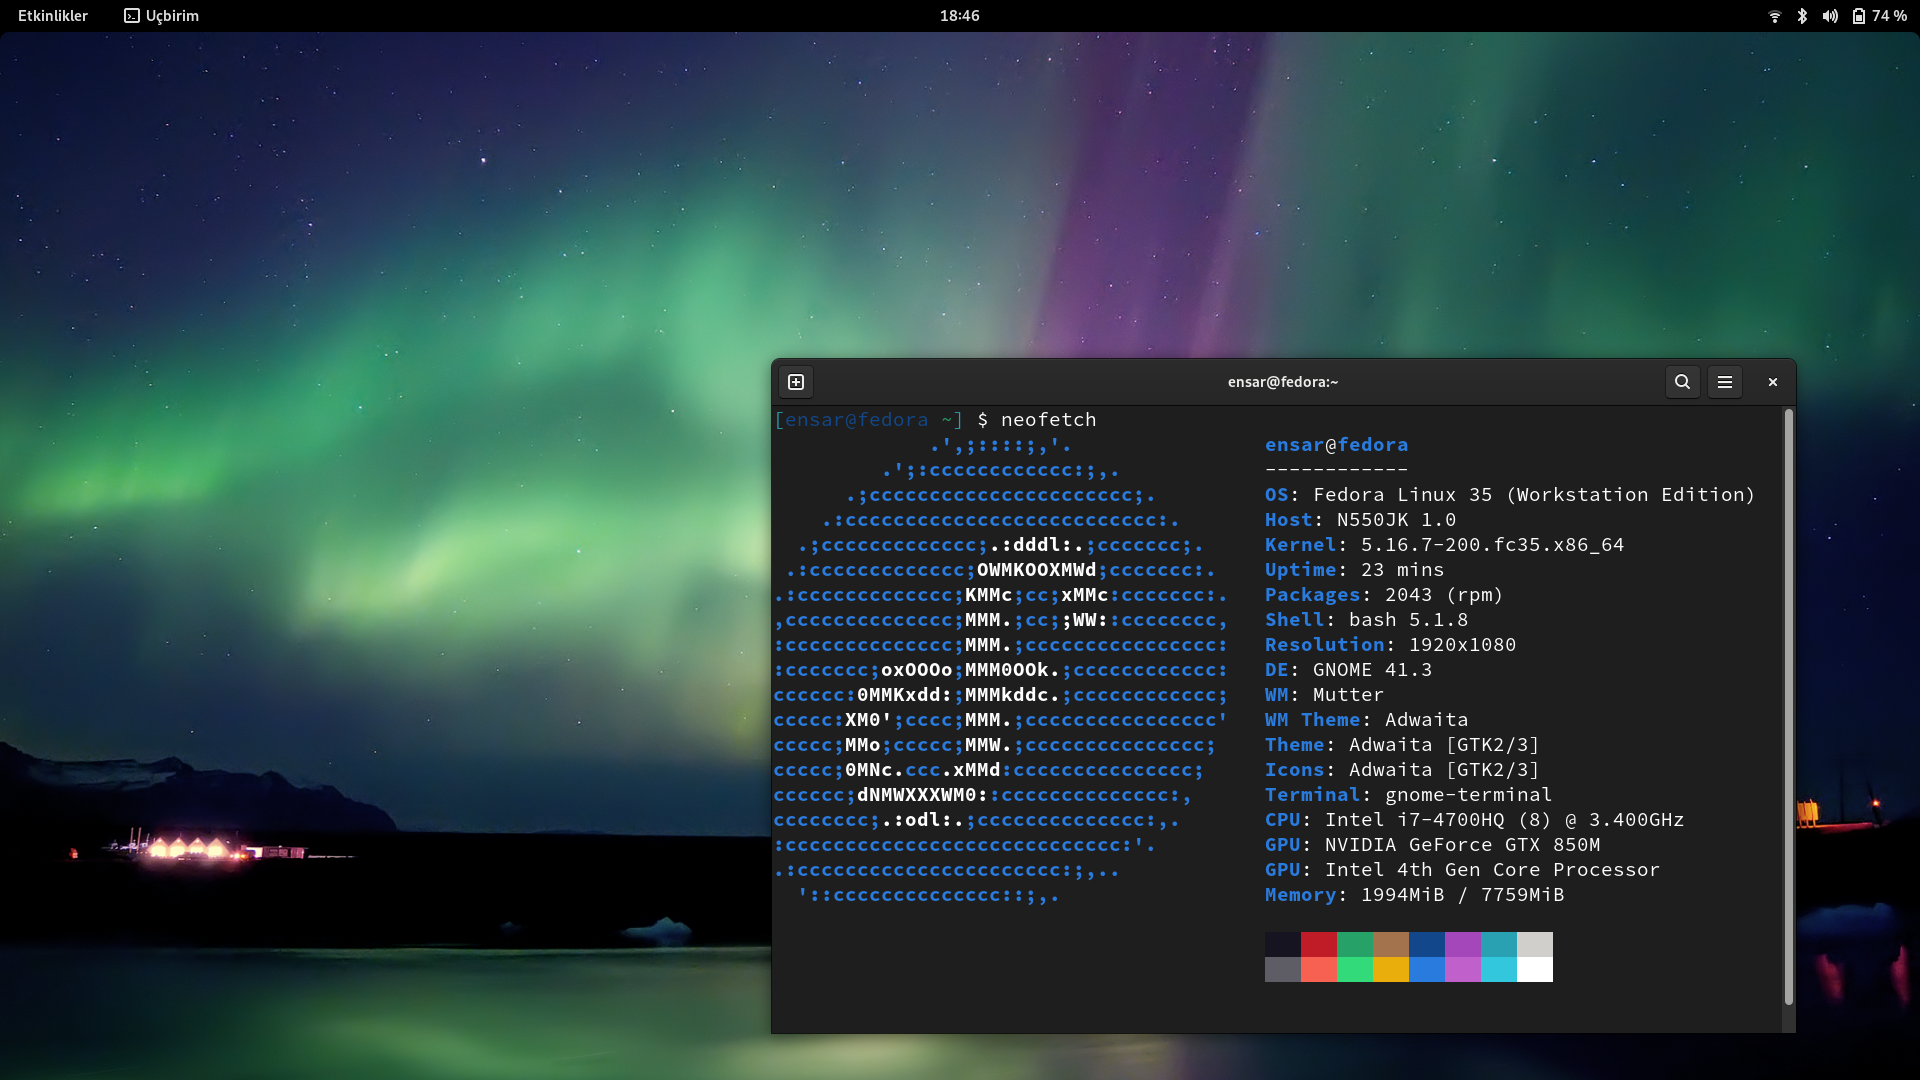Open the terminal search tool

tap(1682, 382)
